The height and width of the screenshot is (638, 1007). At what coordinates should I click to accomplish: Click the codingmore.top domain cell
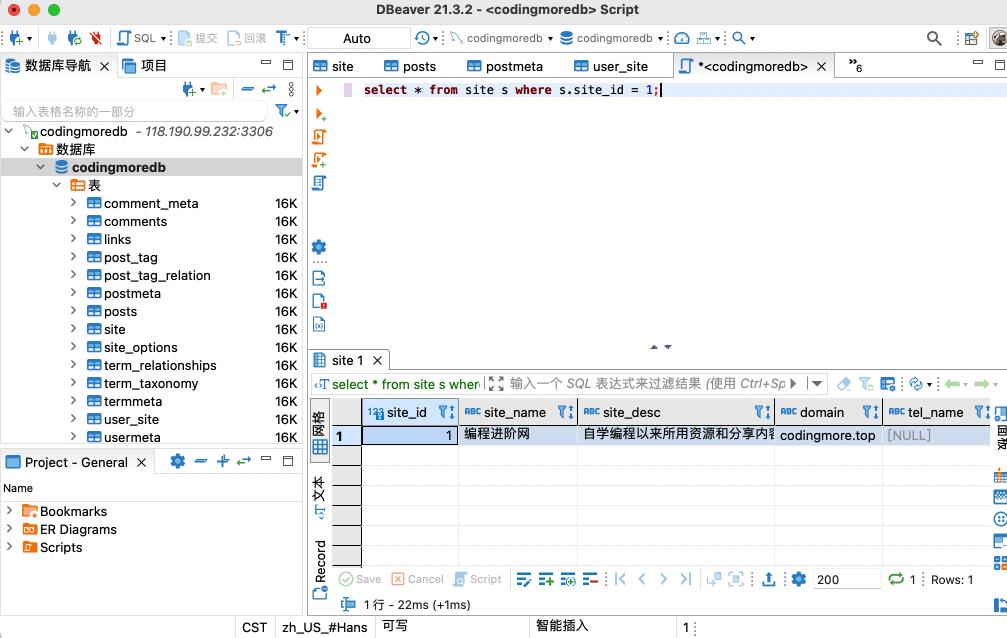(827, 435)
